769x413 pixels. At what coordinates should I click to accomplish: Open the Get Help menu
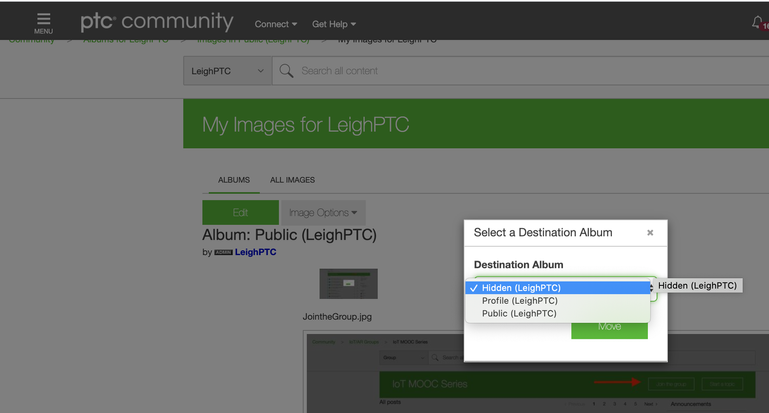point(333,24)
